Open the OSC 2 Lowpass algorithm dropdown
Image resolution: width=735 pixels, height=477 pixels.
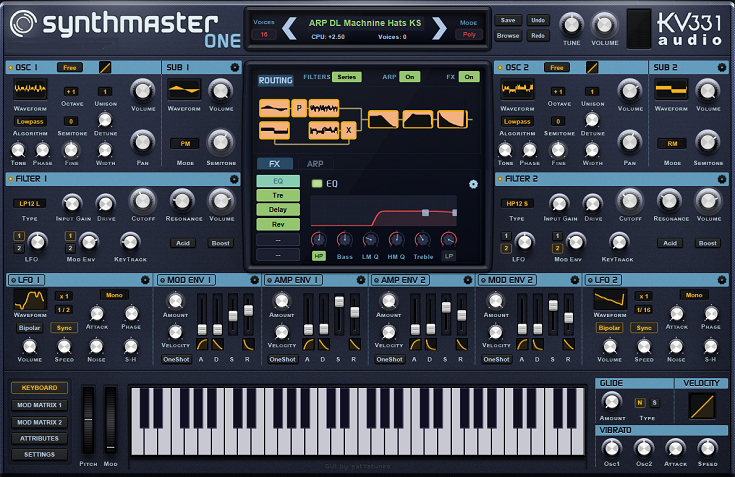tap(517, 122)
